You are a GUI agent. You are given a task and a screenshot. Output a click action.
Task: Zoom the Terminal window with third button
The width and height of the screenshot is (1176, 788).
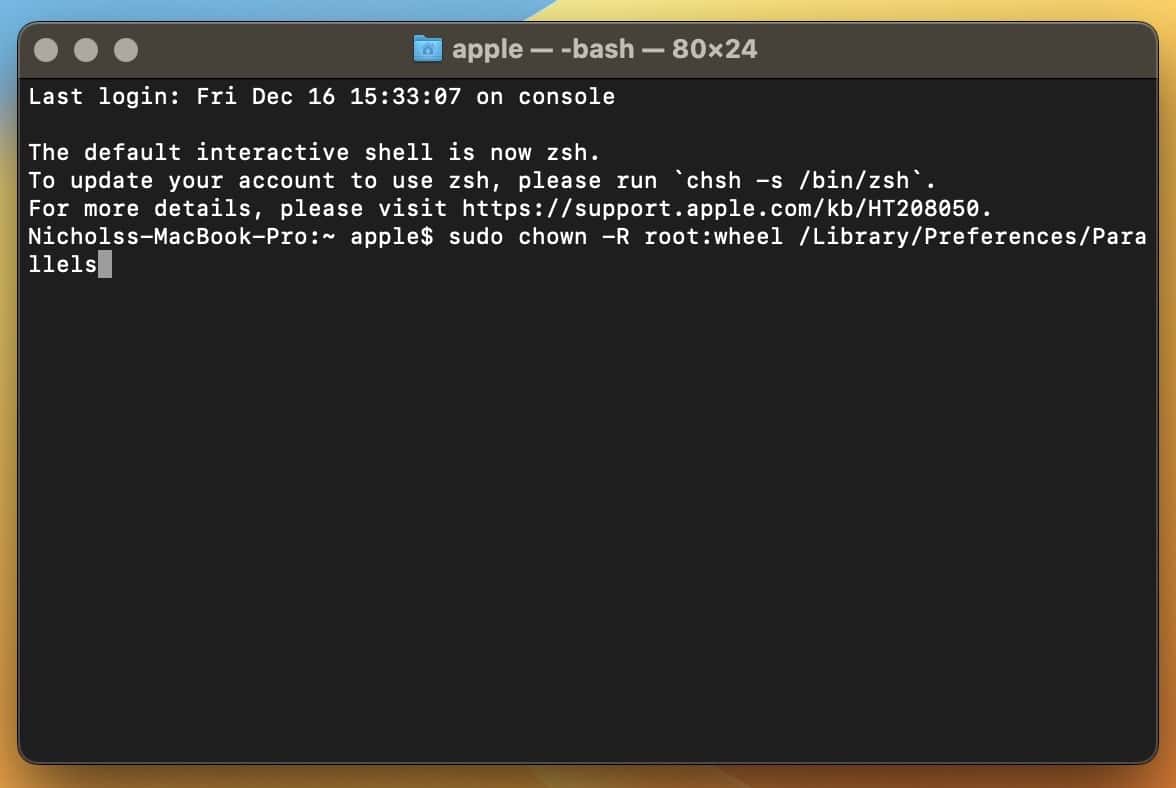click(125, 49)
